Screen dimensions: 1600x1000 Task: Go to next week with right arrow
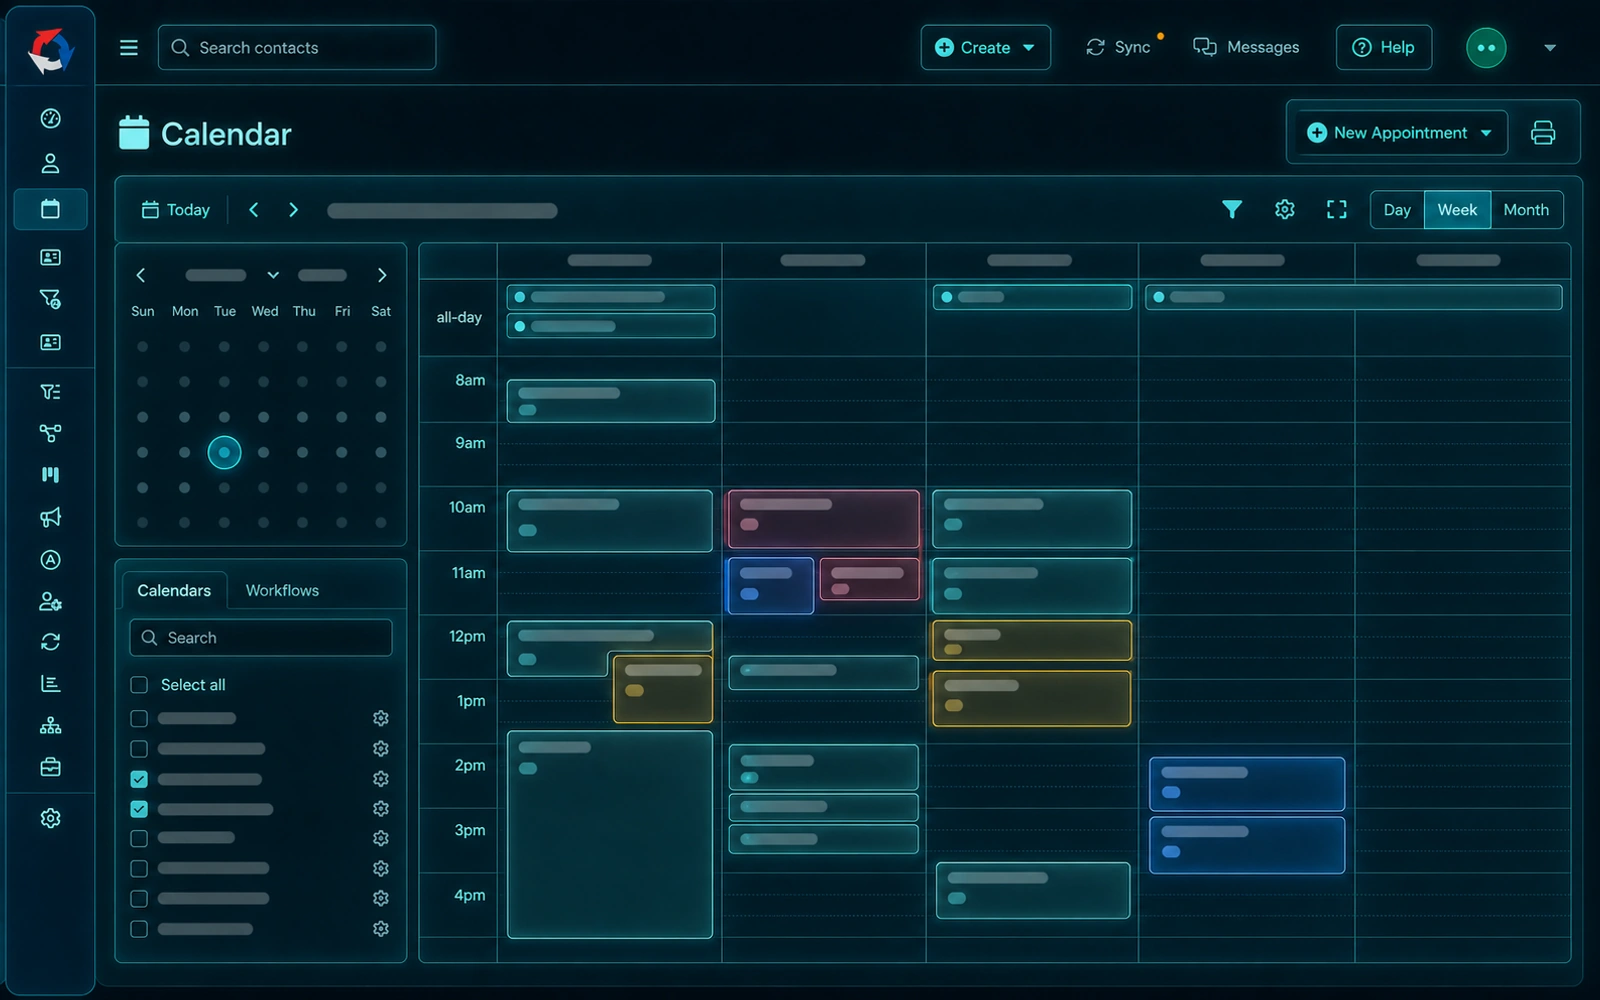click(293, 210)
